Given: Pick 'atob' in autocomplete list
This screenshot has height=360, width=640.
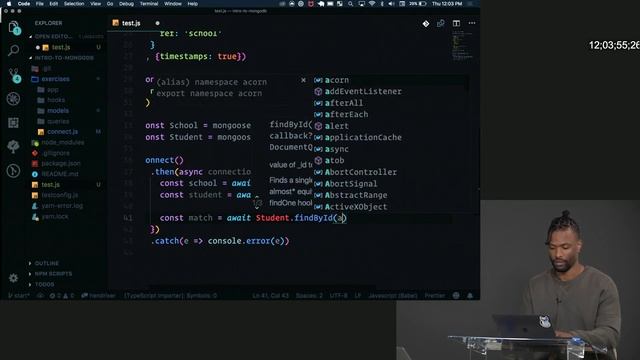Looking at the screenshot, I should pyautogui.click(x=391, y=160).
